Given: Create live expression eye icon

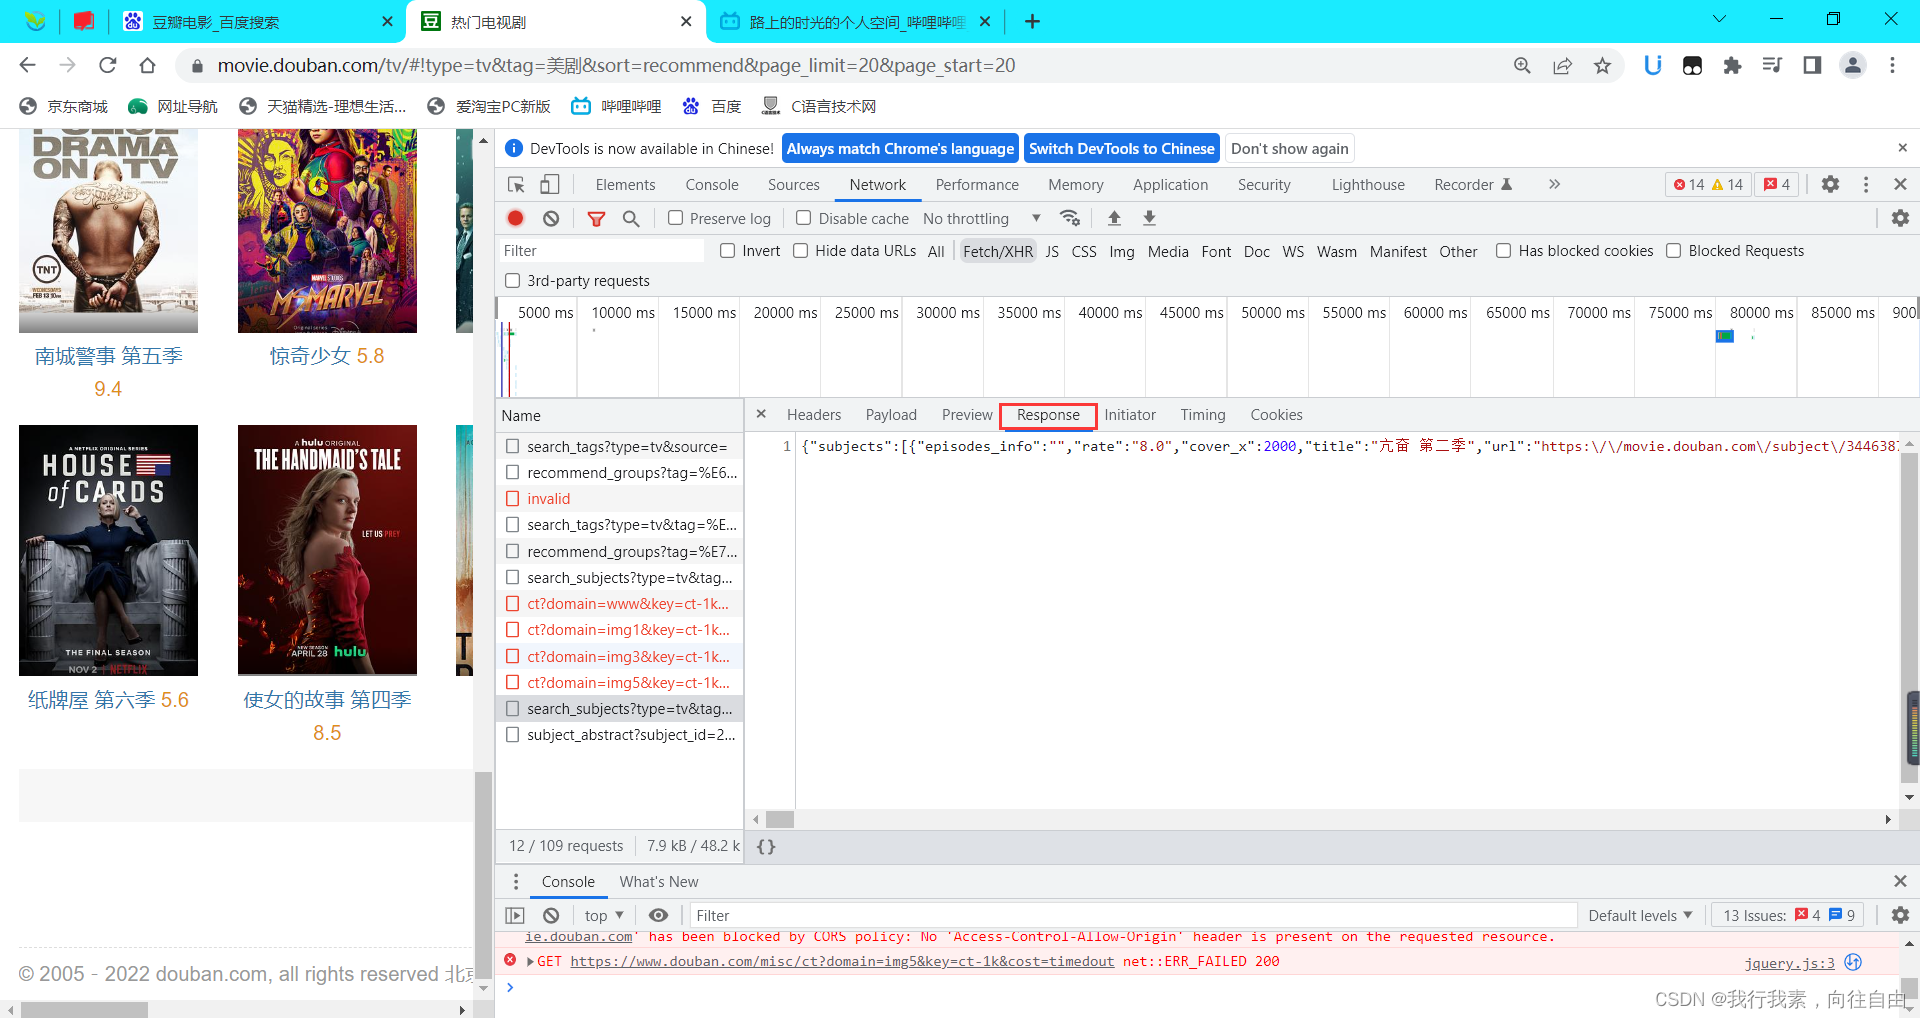Looking at the screenshot, I should point(658,915).
